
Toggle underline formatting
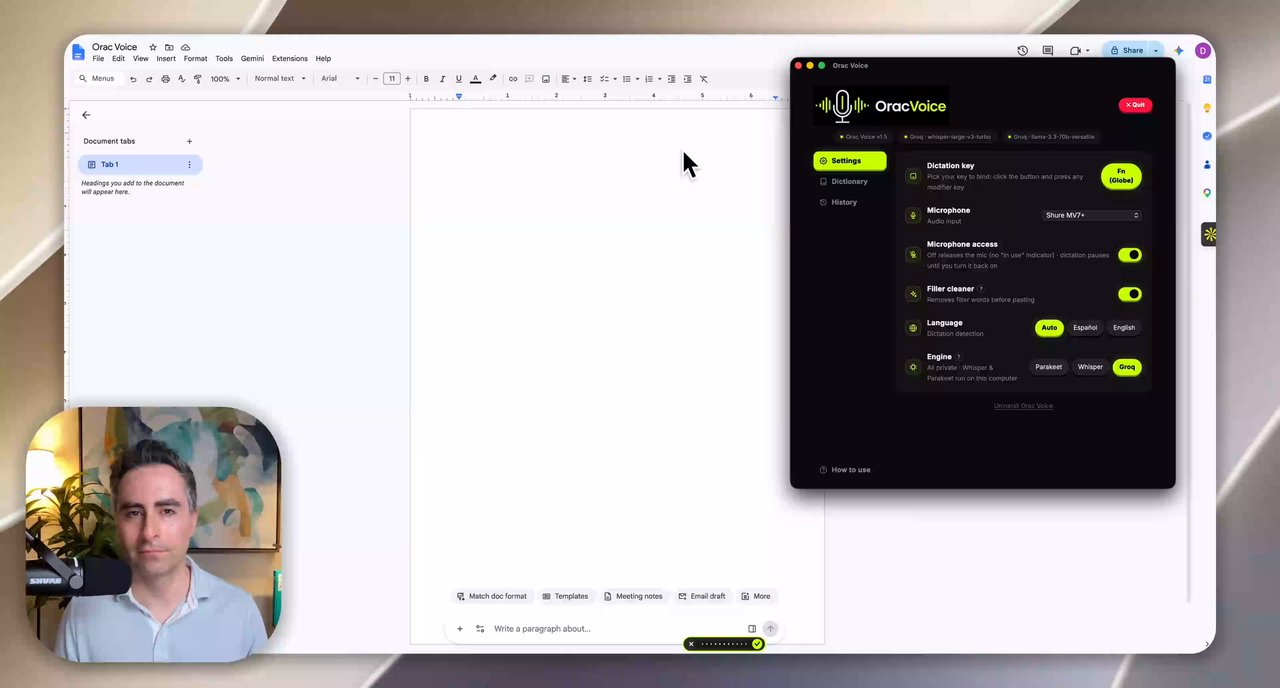pos(459,79)
